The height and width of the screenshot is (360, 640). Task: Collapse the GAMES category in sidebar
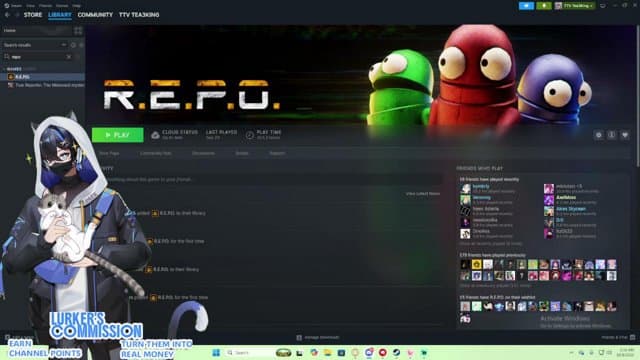click(x=14, y=69)
